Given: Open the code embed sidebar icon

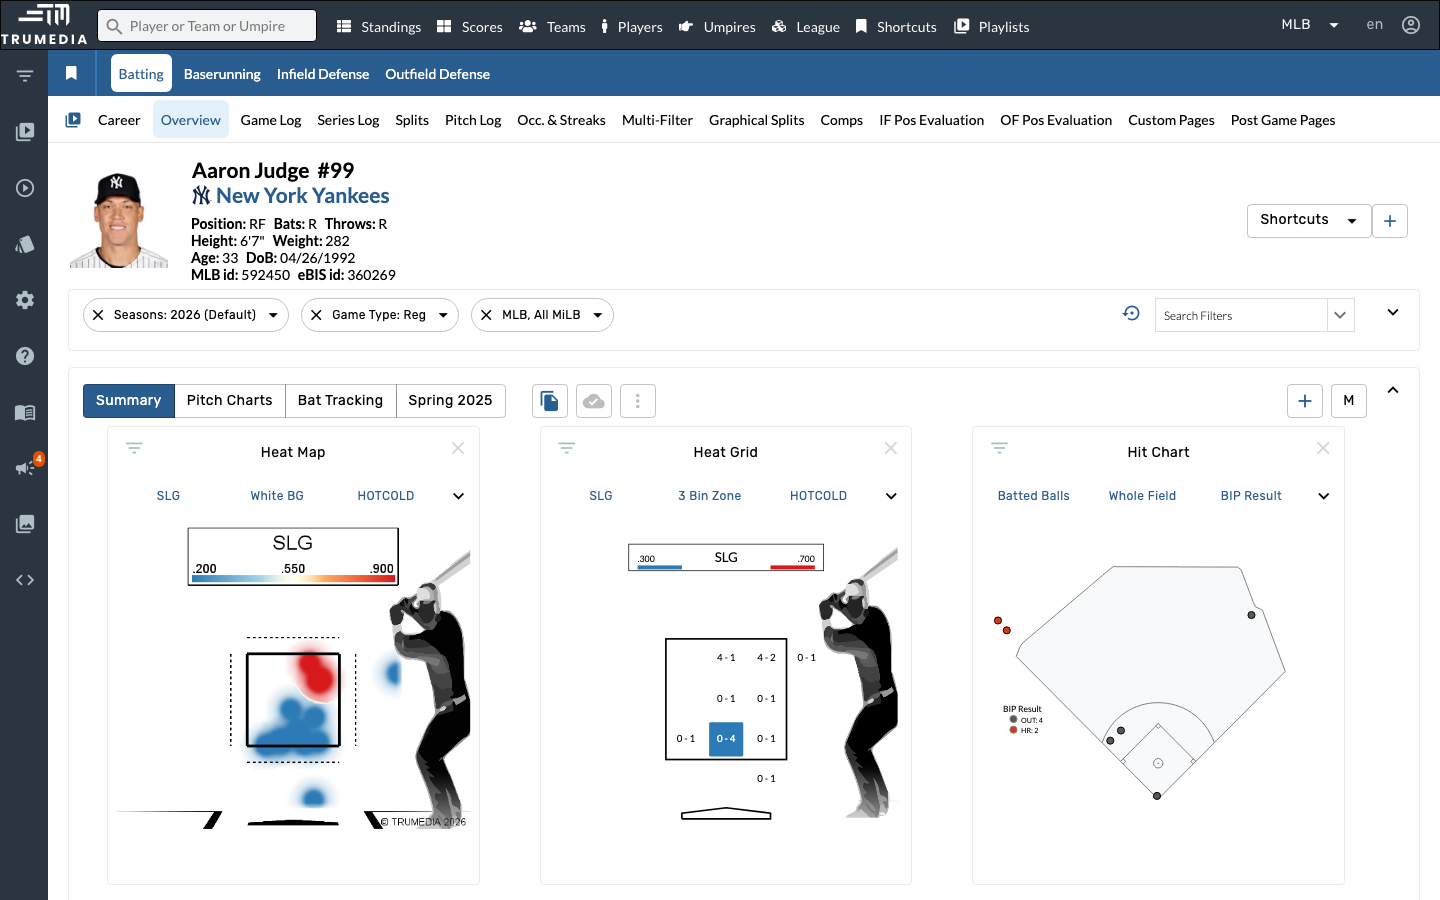Looking at the screenshot, I should click(x=25, y=580).
